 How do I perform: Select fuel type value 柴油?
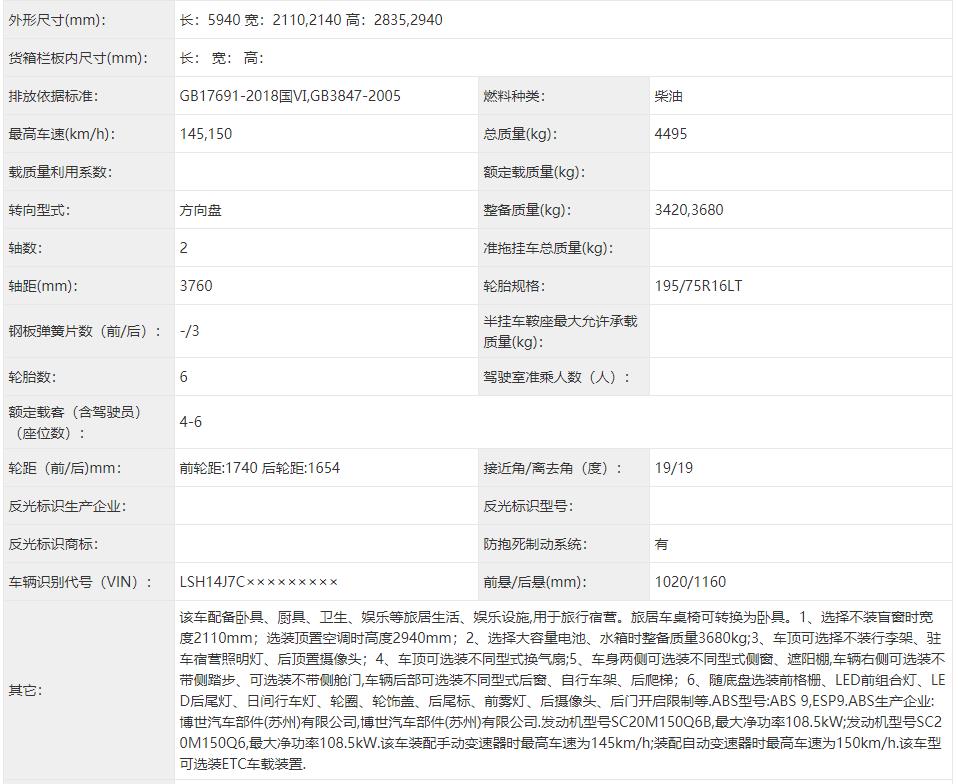coord(668,96)
